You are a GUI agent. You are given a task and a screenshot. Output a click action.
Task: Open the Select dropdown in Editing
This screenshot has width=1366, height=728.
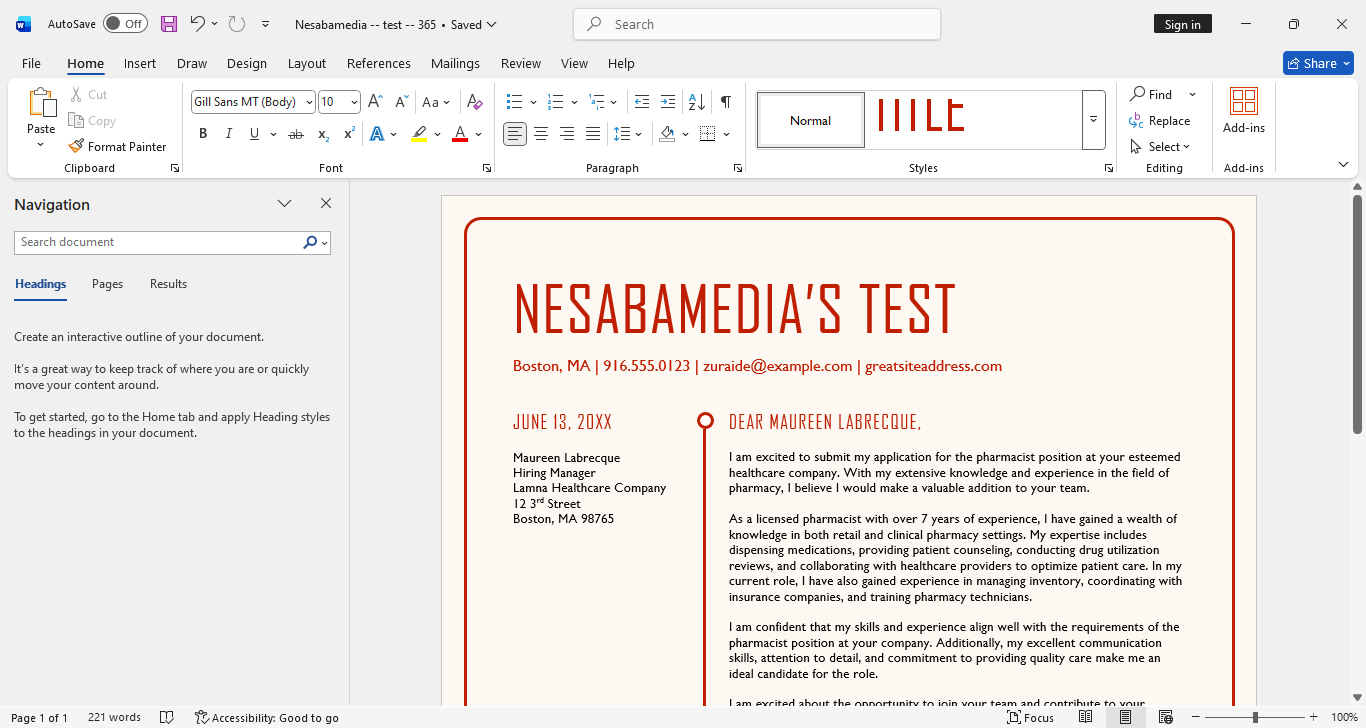tap(1162, 146)
